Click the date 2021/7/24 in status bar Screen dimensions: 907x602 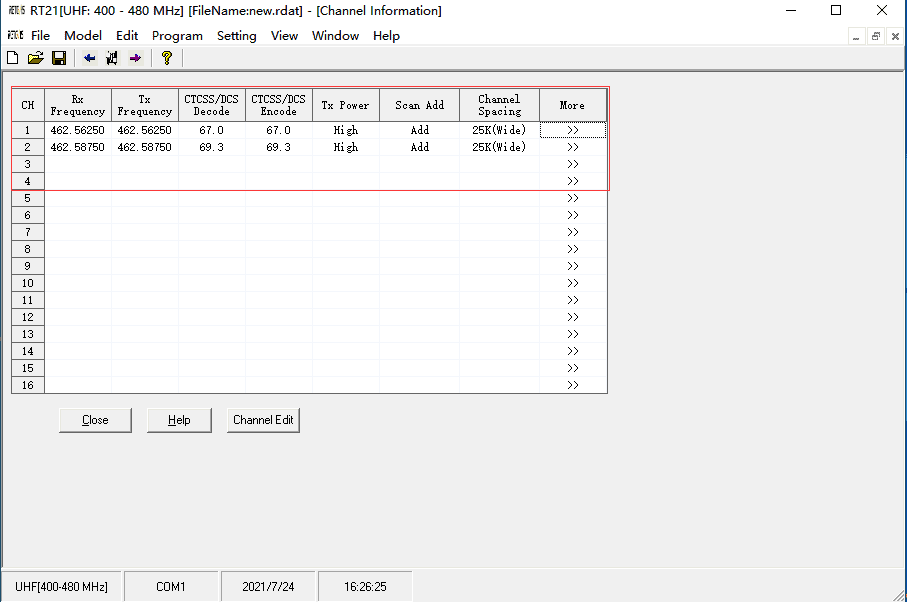[268, 586]
